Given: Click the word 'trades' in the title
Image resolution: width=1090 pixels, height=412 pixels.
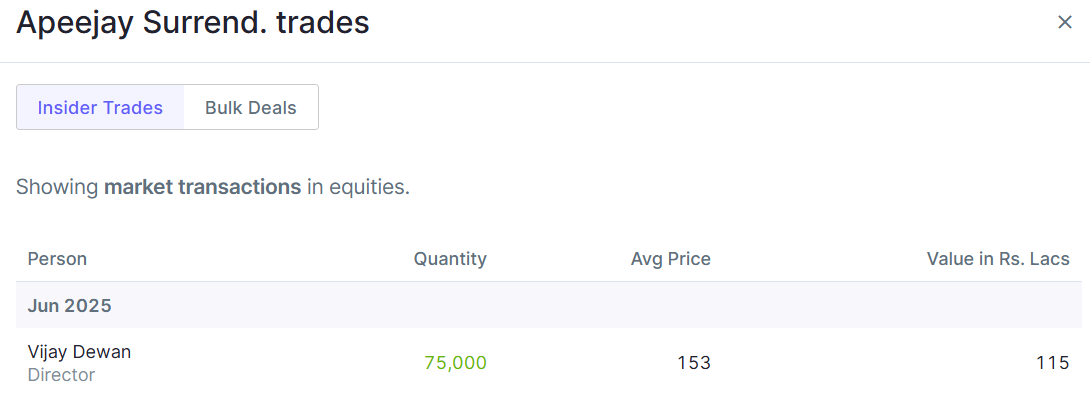Looking at the screenshot, I should pos(323,23).
